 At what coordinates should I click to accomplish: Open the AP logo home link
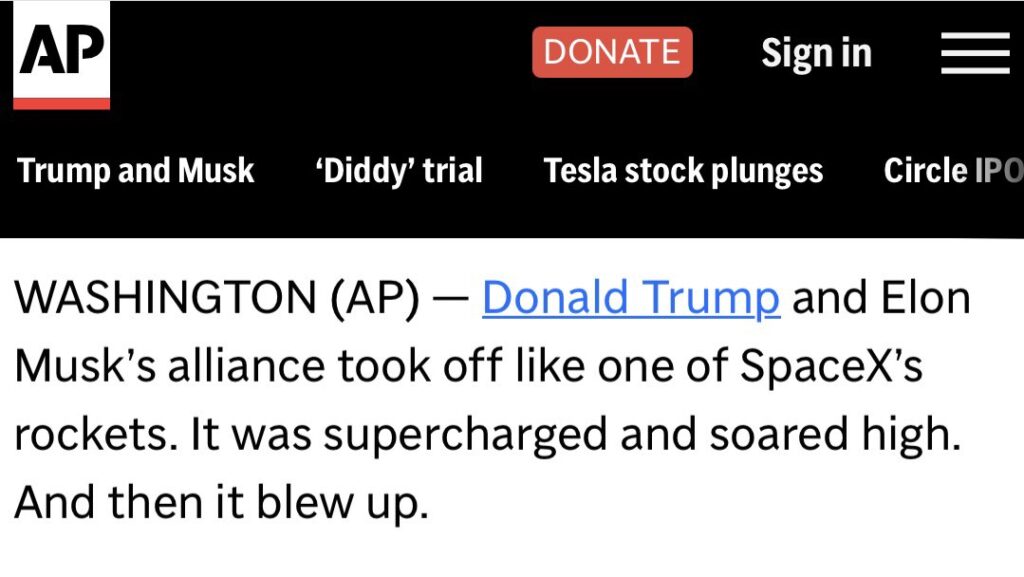61,55
